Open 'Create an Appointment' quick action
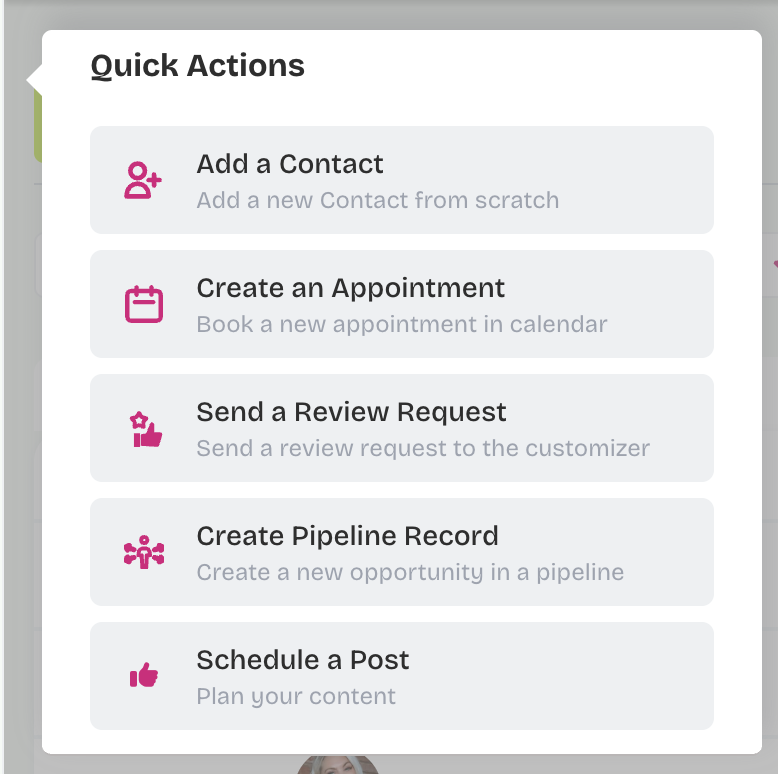 point(350,288)
